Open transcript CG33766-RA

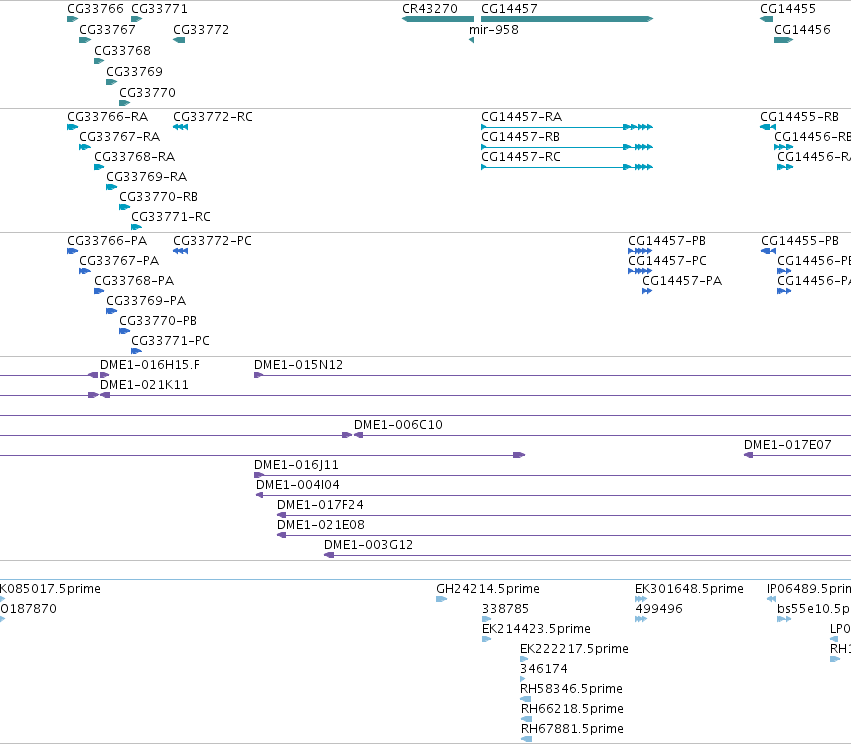(107, 117)
